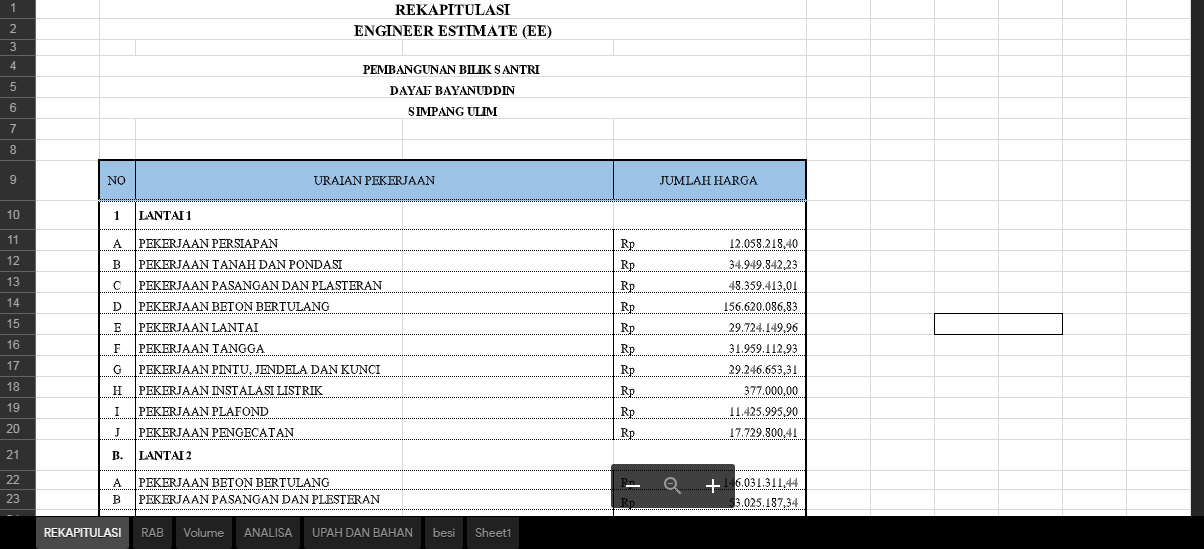
Task: Click the PEKERJAAN PERSIAPAN cell
Action: coord(374,243)
